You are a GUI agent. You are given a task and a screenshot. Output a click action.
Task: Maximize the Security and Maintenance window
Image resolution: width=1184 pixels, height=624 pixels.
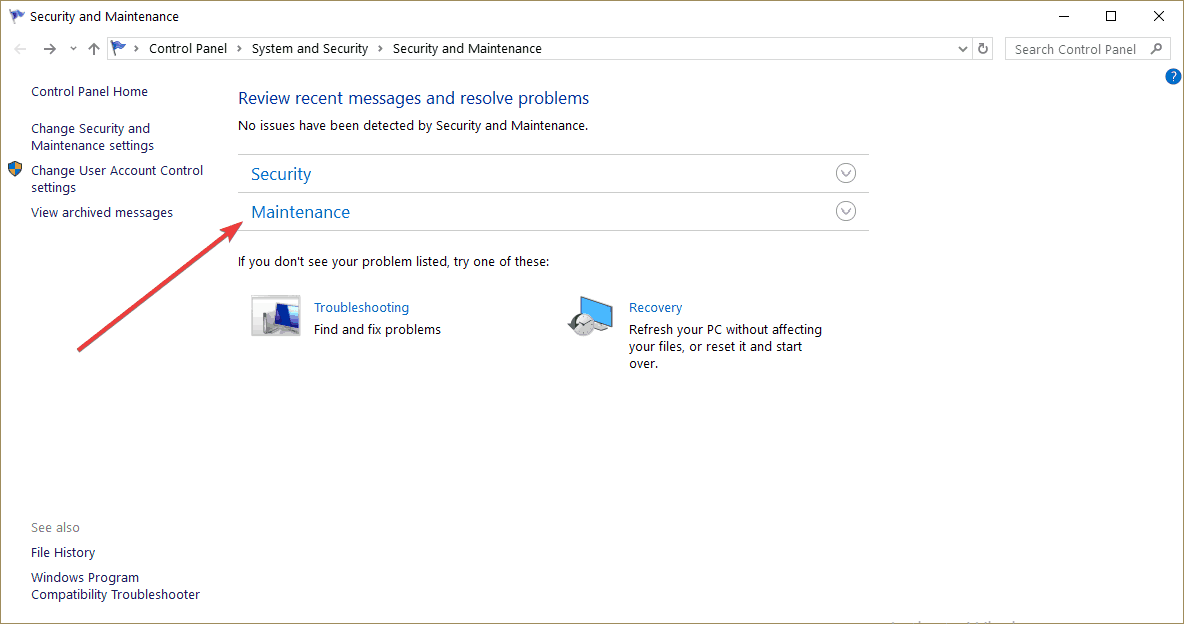(x=1111, y=16)
